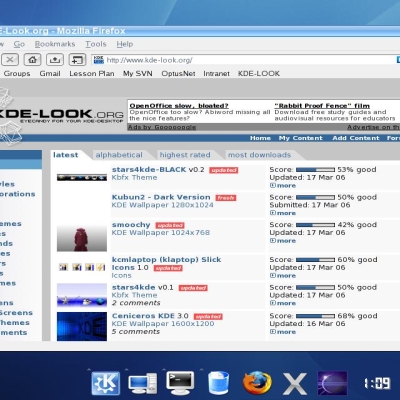Expand more for the 42% good entry
Image resolution: width=400 pixels, height=400 pixels.
(x=283, y=241)
